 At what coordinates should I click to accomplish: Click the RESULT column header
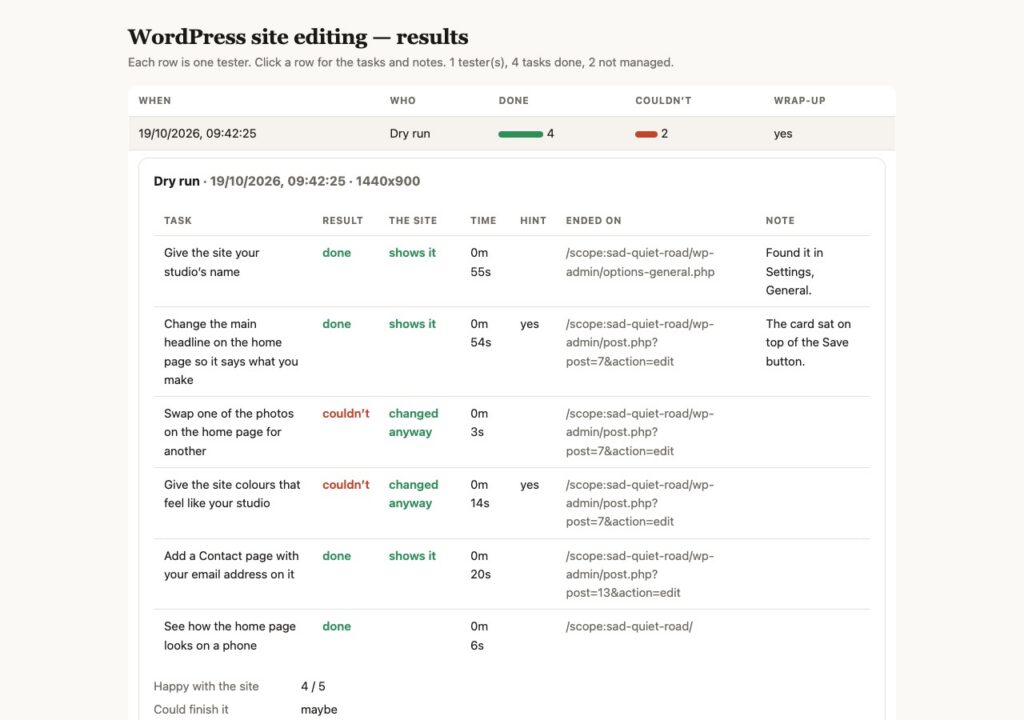pos(342,221)
